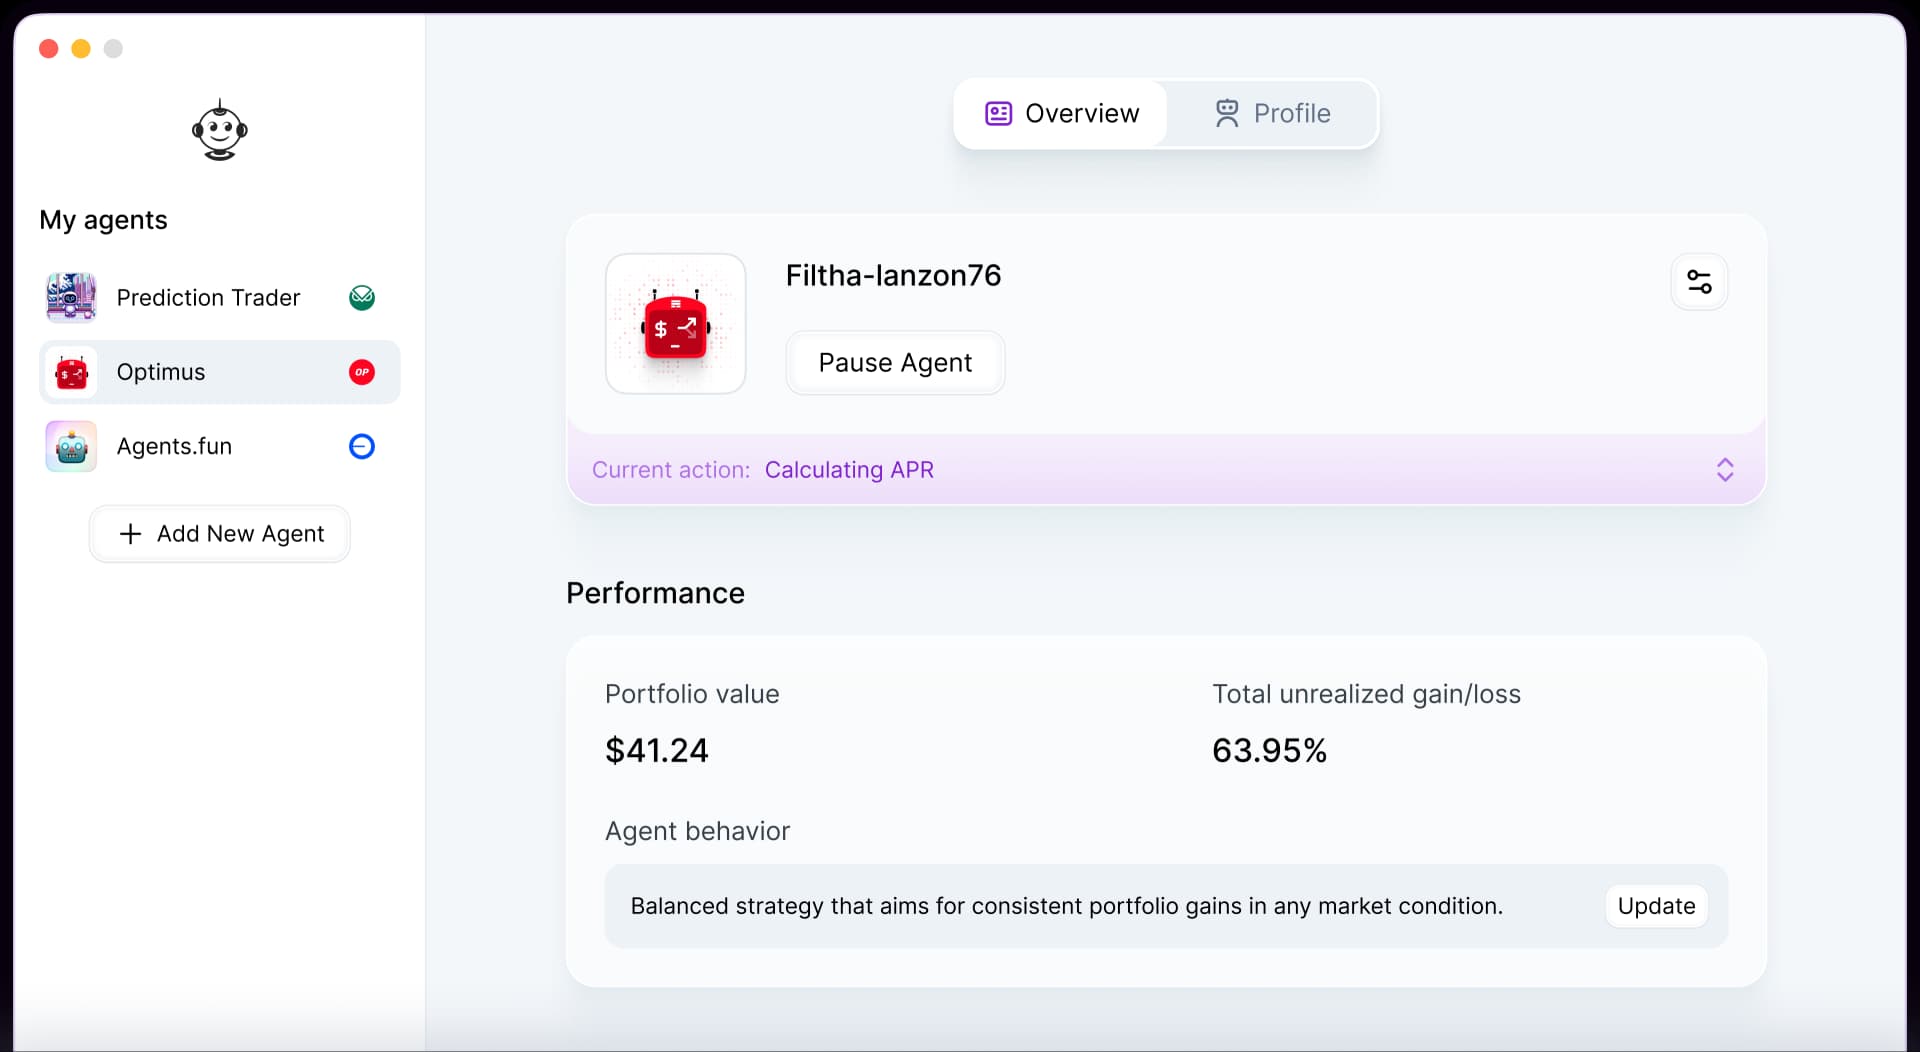
Task: Click the red OP chain badge
Action: point(362,372)
